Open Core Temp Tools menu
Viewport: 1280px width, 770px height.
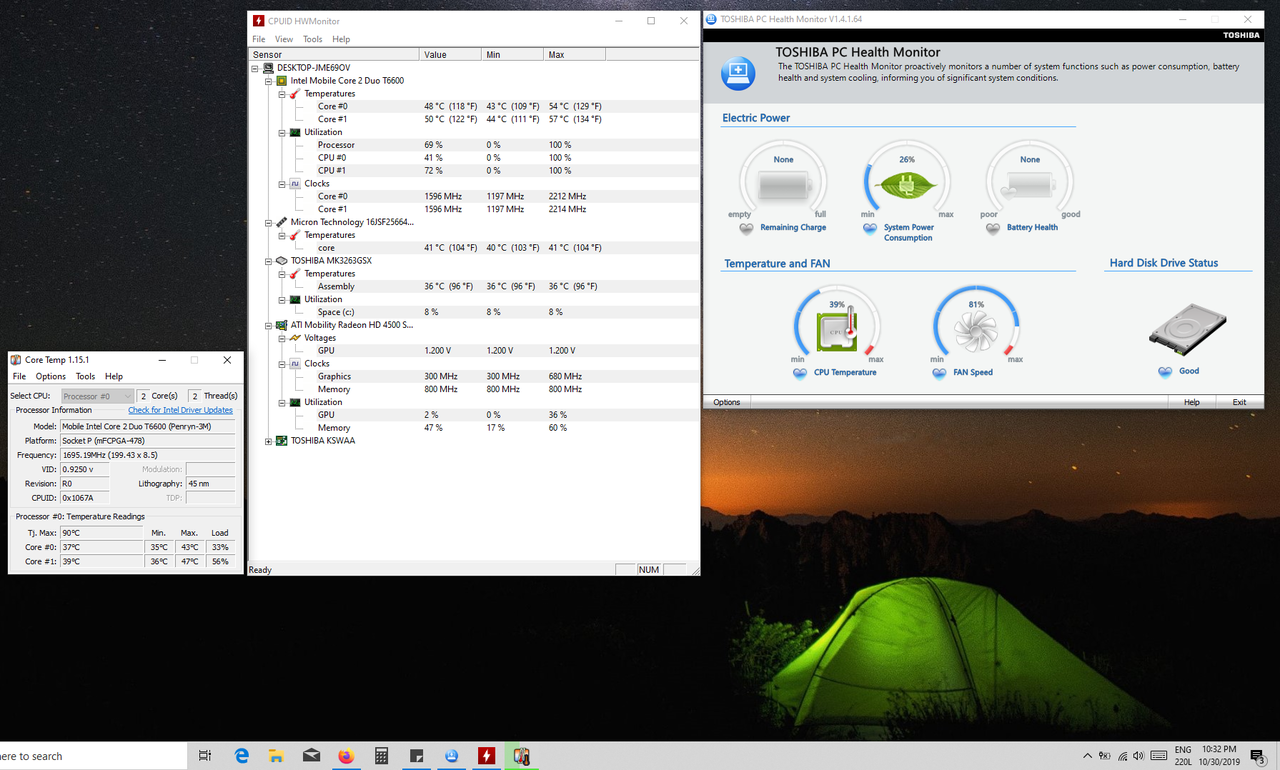[x=86, y=376]
